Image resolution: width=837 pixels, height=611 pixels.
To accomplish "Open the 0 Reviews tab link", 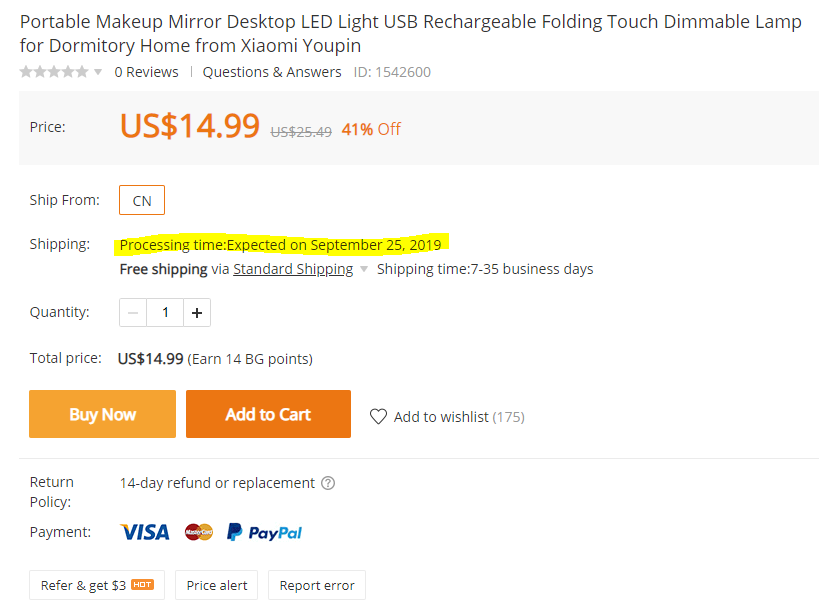I will [146, 72].
